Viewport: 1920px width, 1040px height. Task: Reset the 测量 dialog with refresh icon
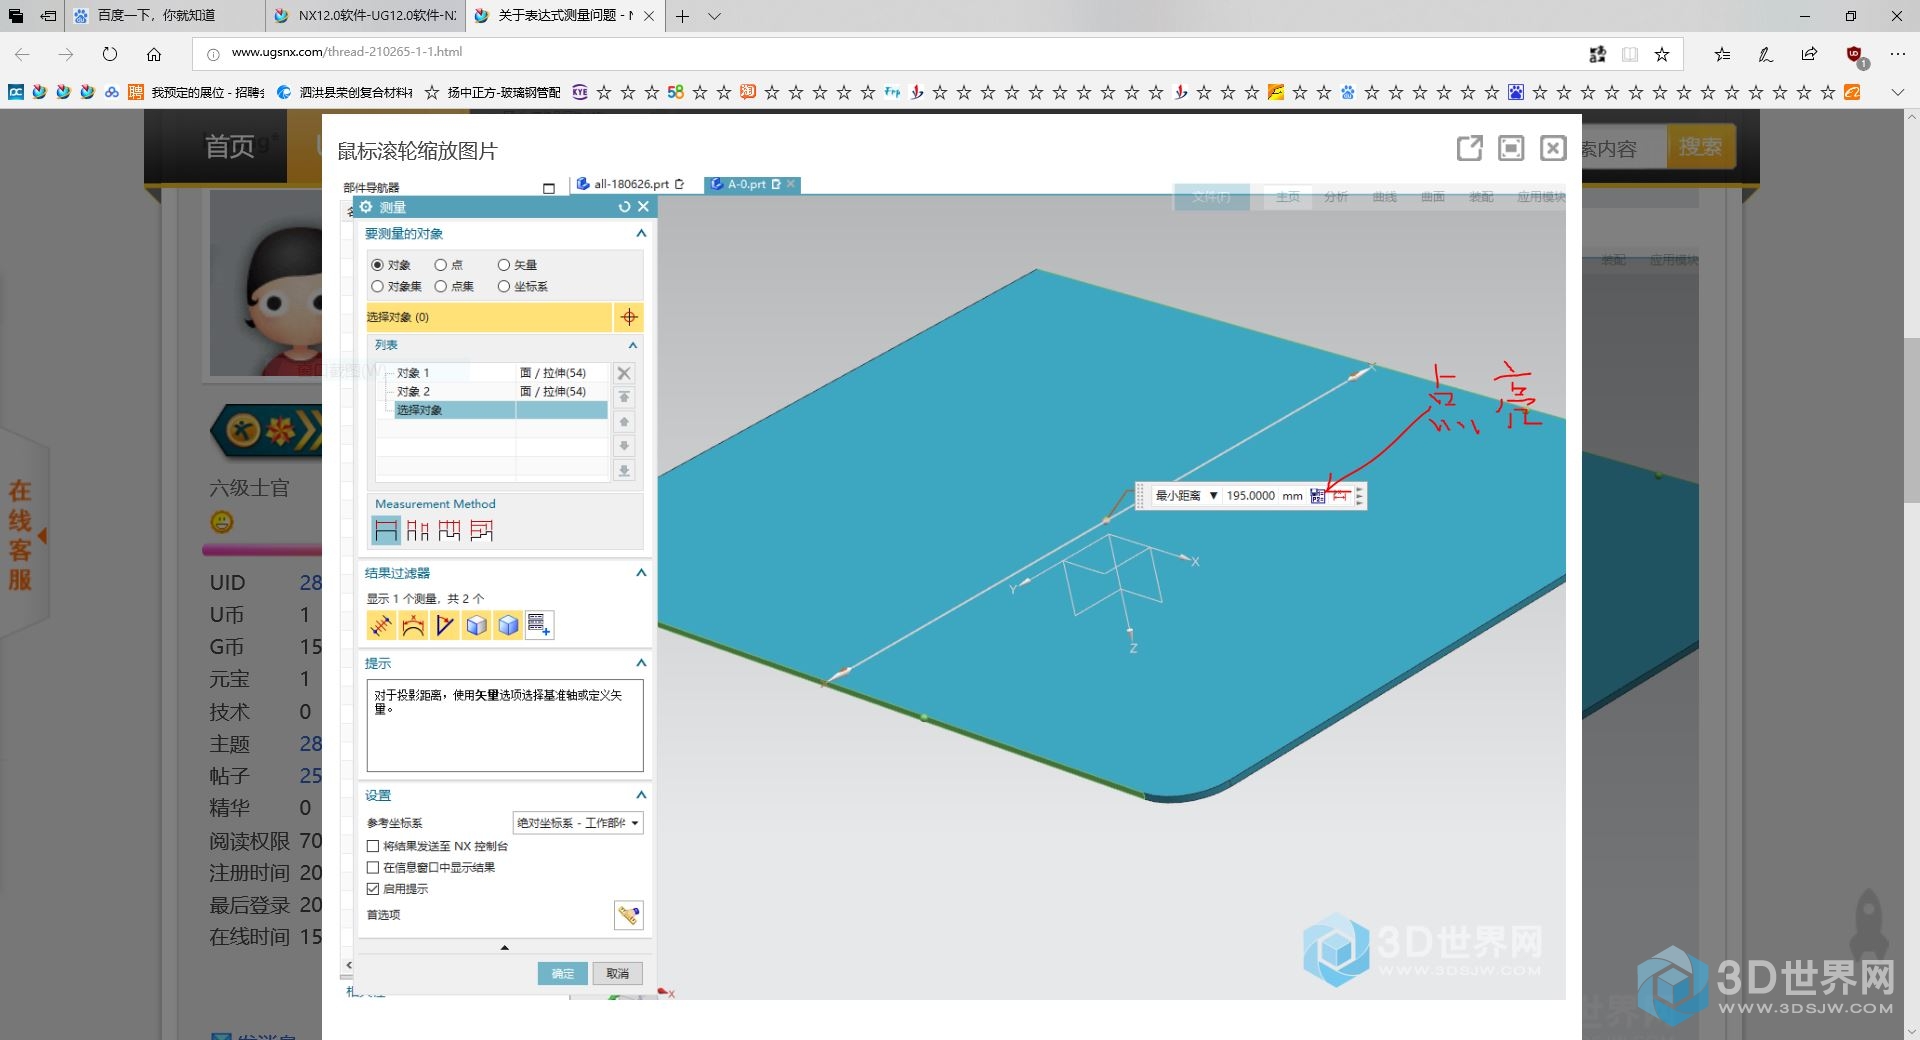624,207
